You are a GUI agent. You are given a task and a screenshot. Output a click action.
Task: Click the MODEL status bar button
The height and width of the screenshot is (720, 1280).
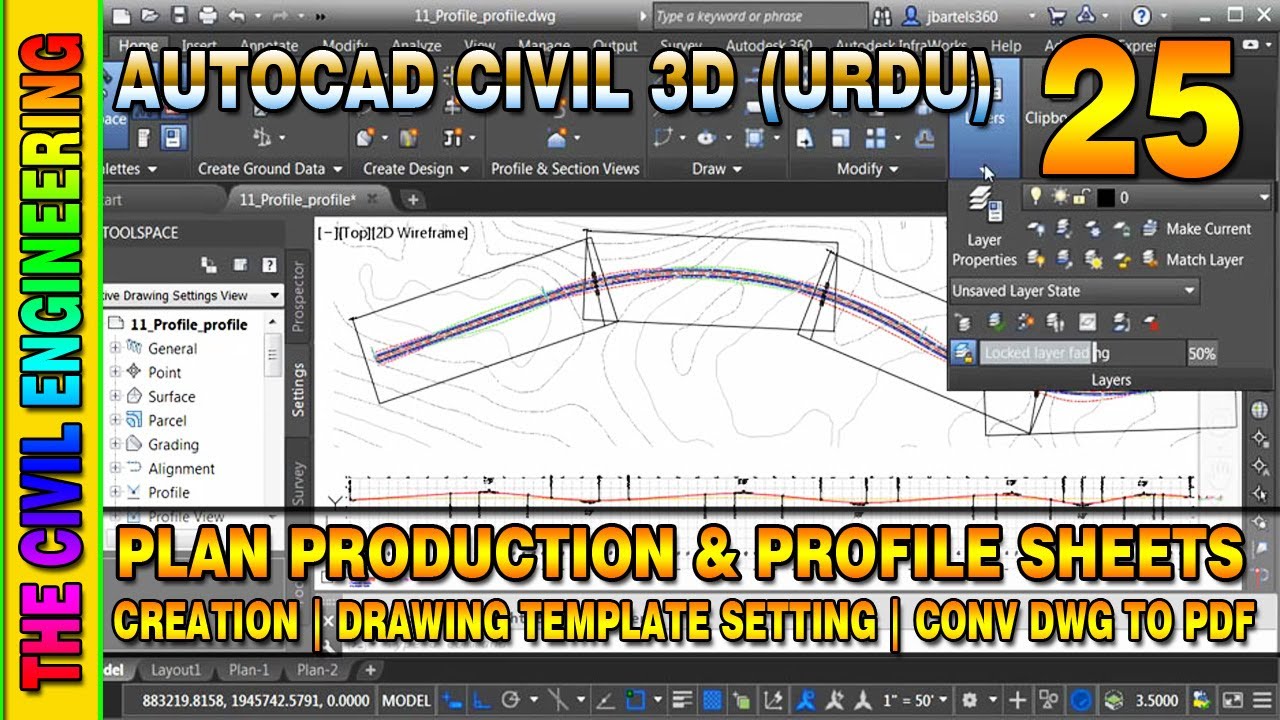click(x=407, y=700)
